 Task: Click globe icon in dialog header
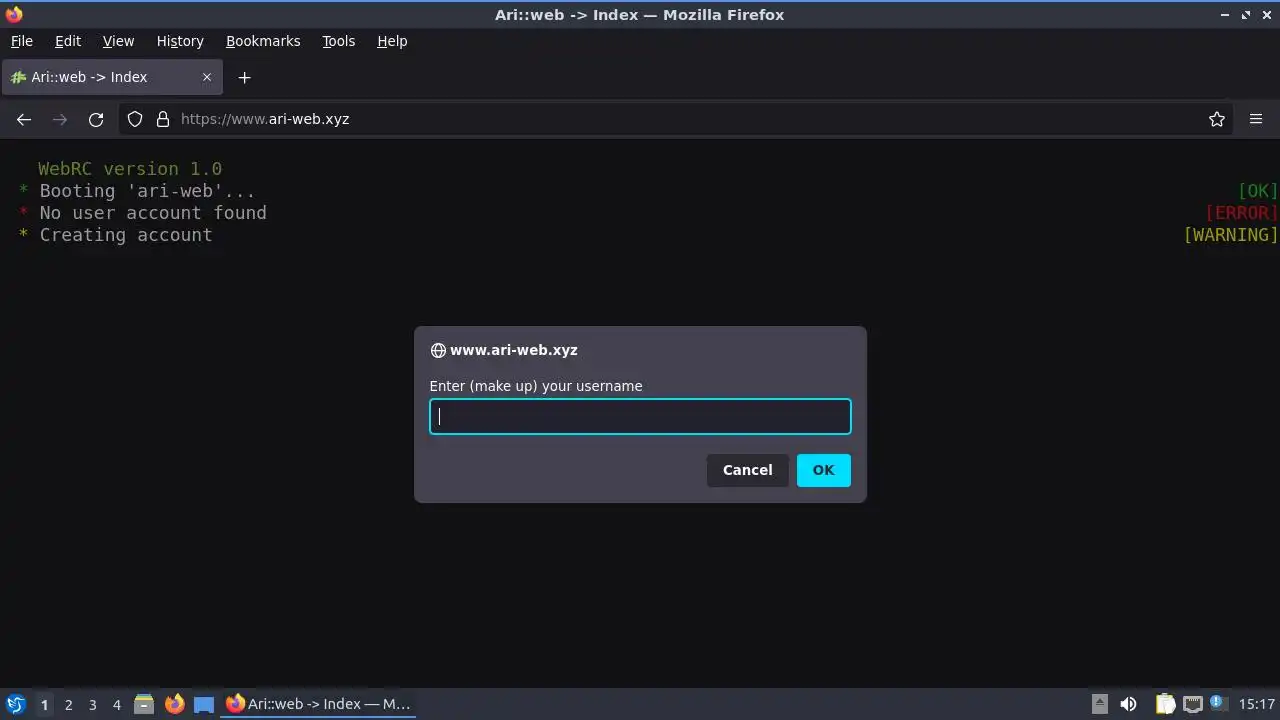(438, 350)
